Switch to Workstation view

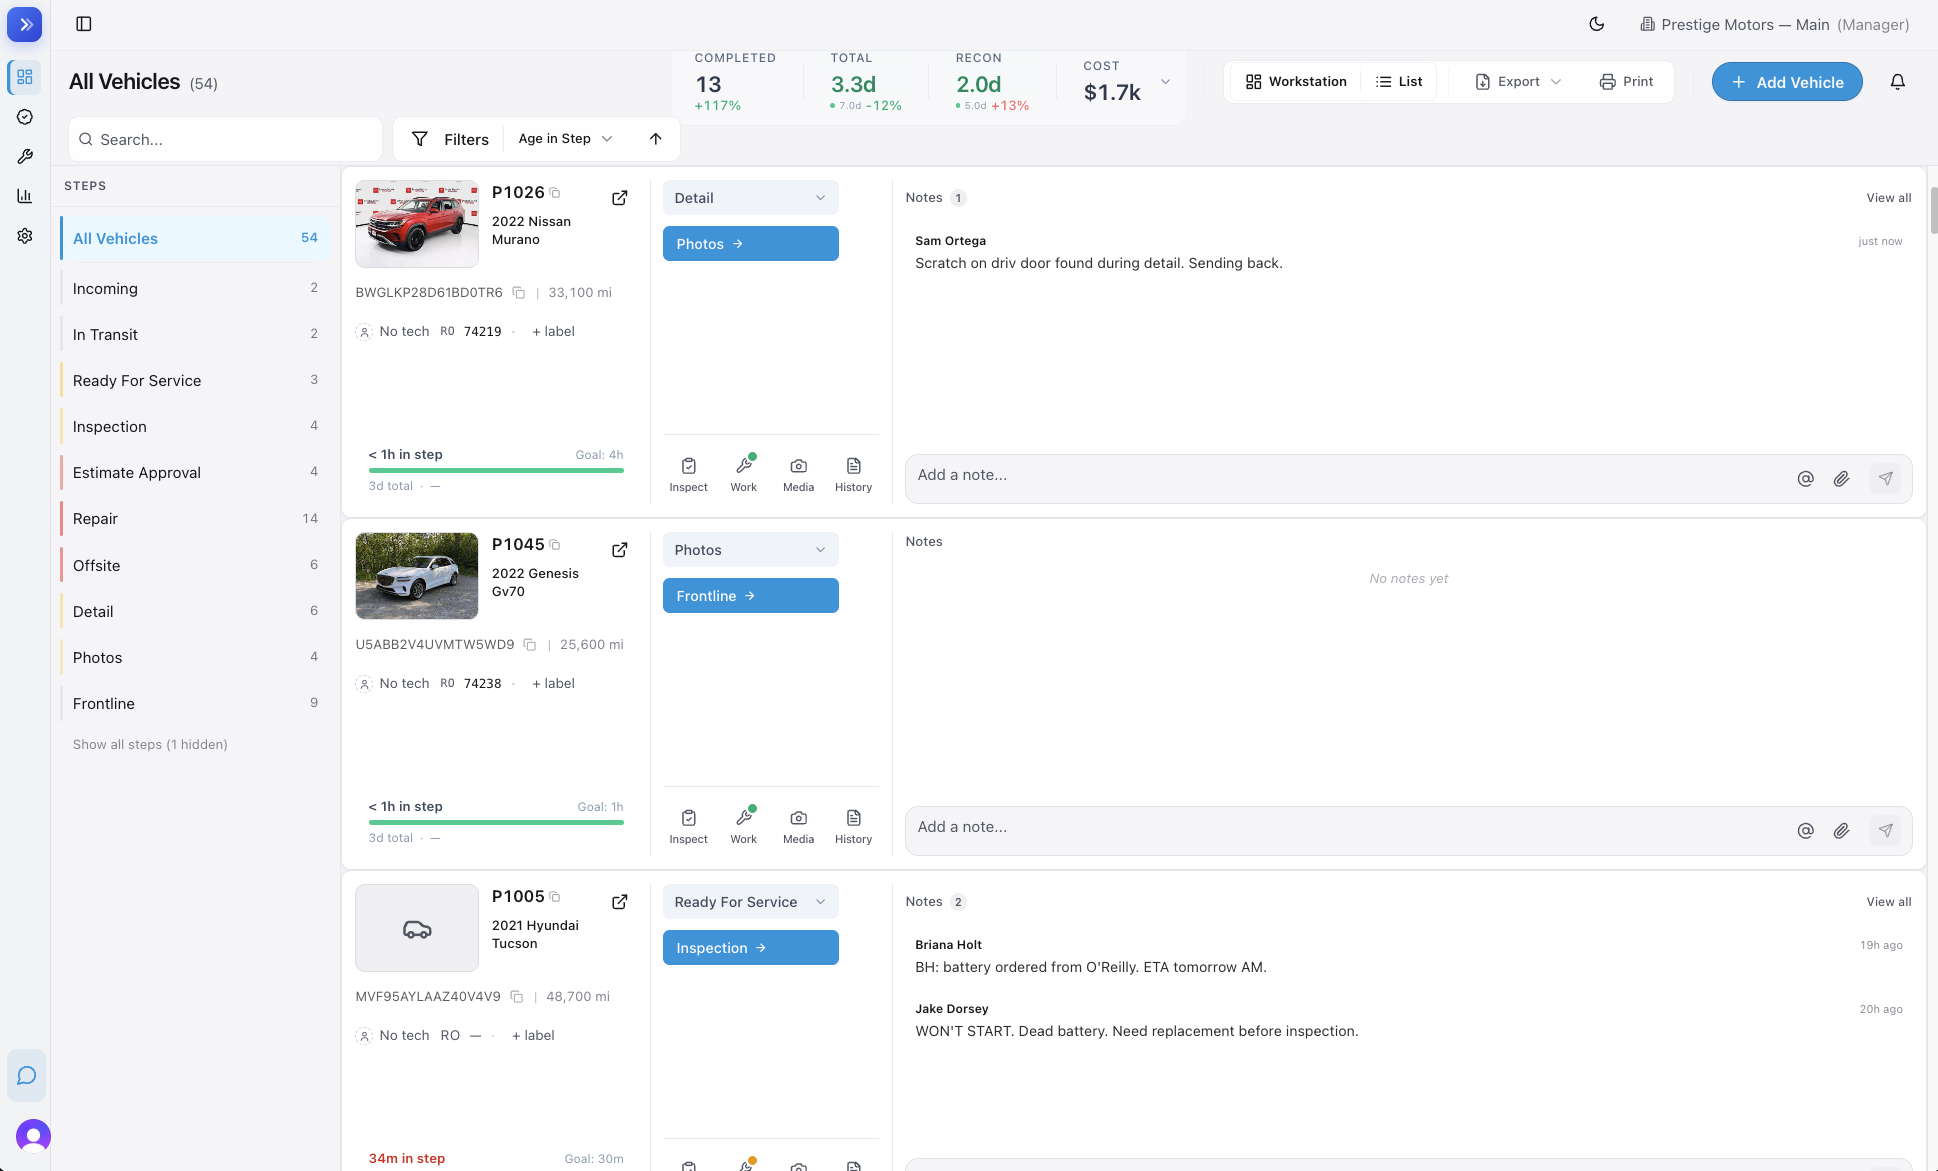tap(1297, 82)
